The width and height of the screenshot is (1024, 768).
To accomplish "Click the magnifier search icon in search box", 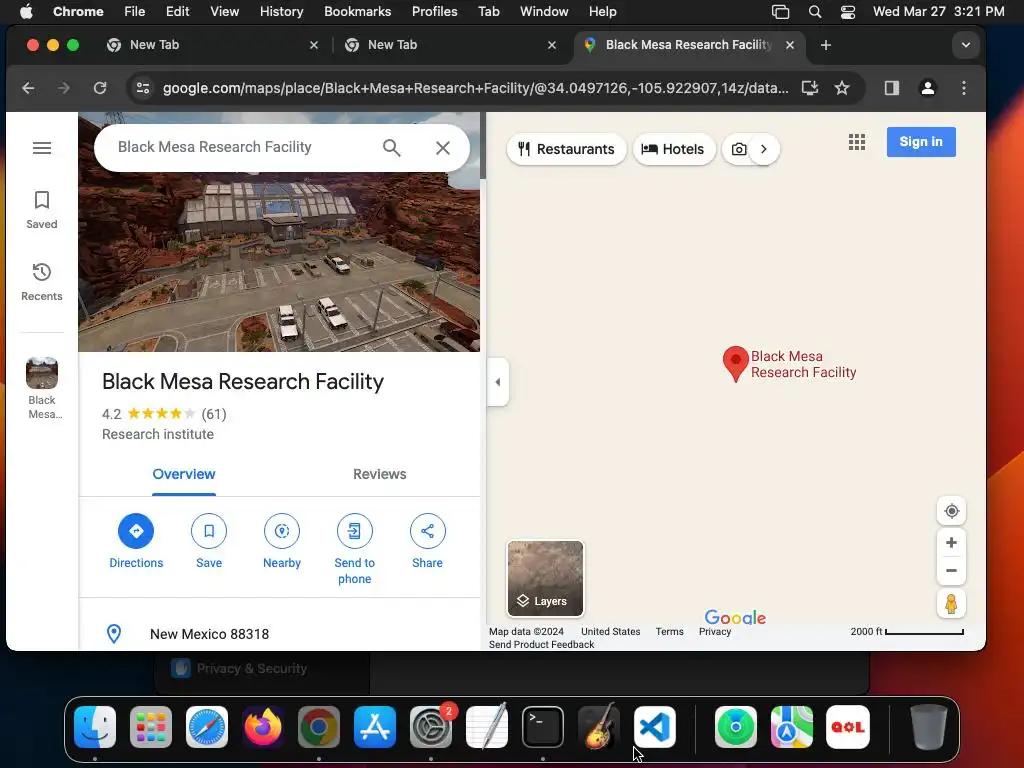I will pyautogui.click(x=392, y=148).
